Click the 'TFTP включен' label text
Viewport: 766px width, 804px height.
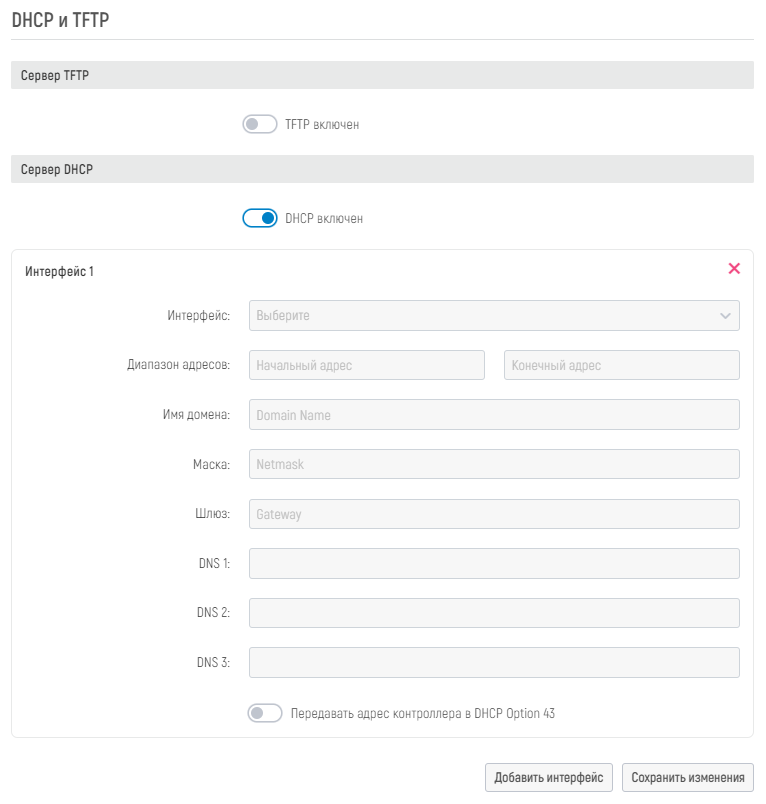pos(322,125)
